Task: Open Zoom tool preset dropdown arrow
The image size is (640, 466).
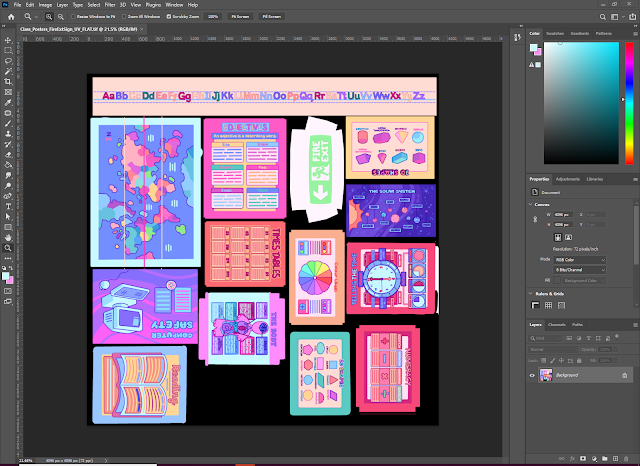Action: (36, 17)
